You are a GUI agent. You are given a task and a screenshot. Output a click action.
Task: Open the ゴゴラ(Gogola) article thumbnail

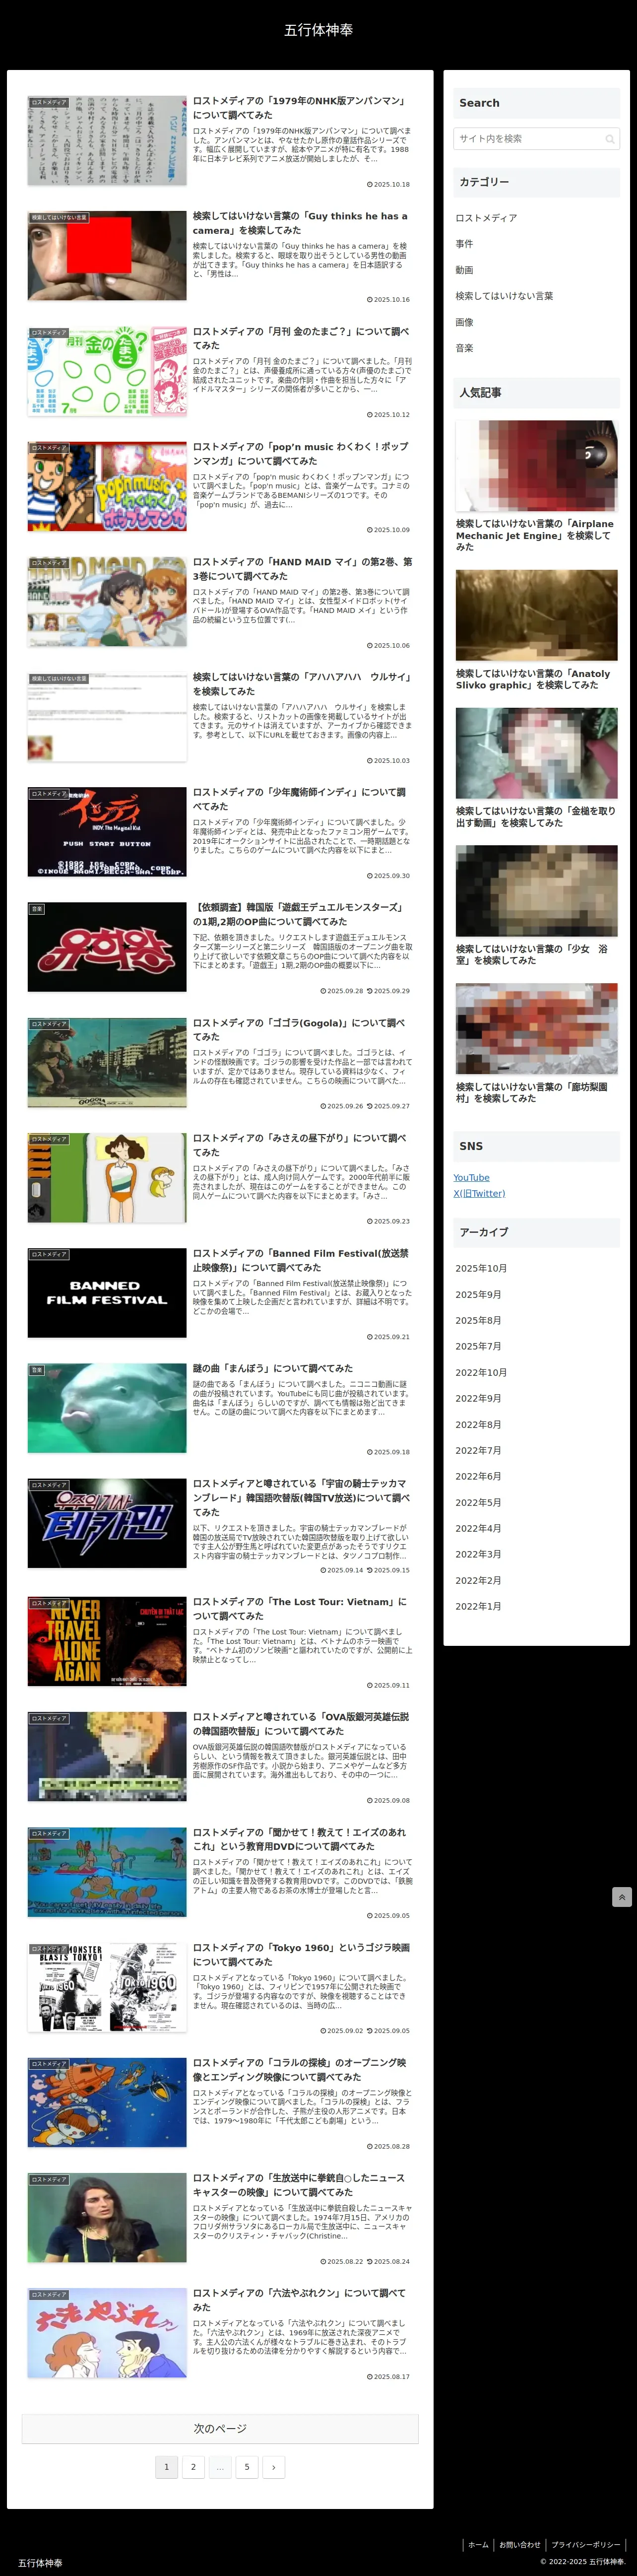click(x=107, y=1063)
